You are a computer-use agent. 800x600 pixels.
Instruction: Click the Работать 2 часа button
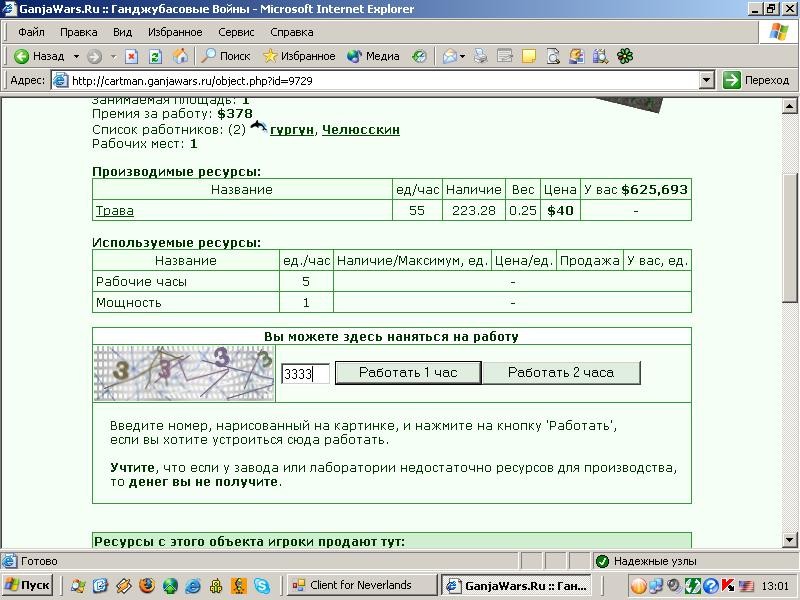point(561,372)
